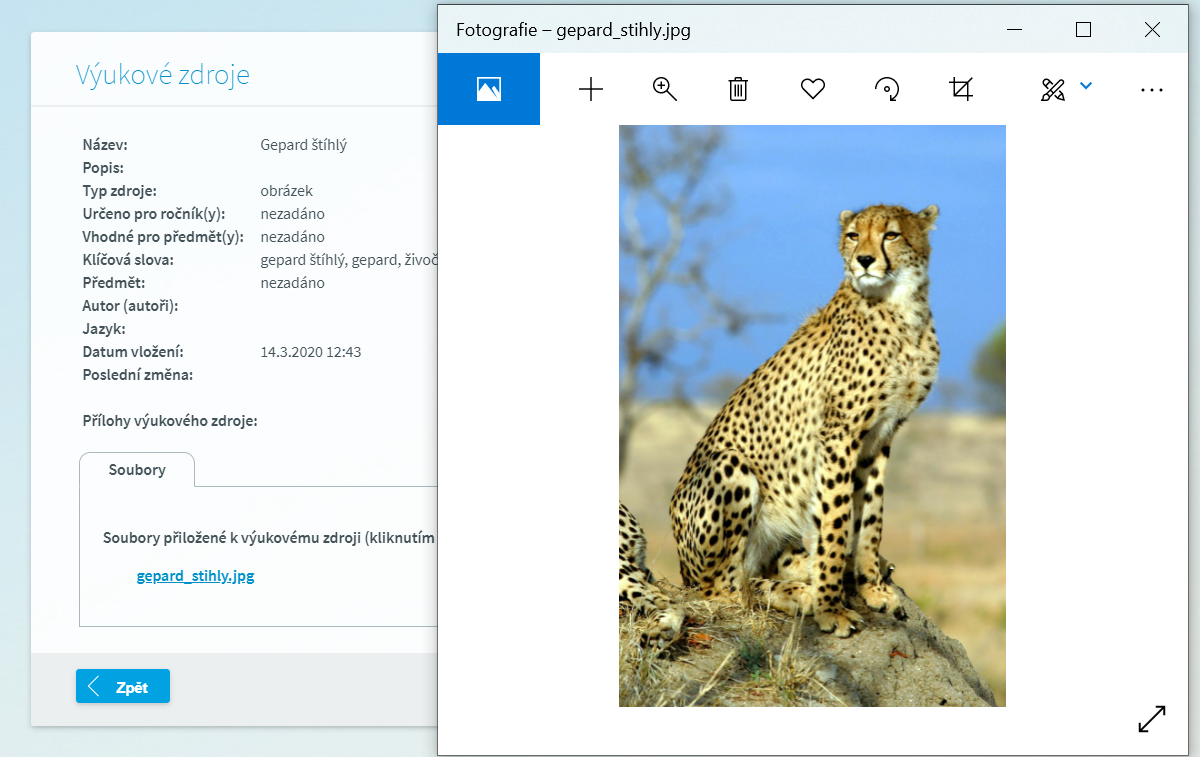Enter full screen with diagonal arrows icon

pyautogui.click(x=1152, y=719)
